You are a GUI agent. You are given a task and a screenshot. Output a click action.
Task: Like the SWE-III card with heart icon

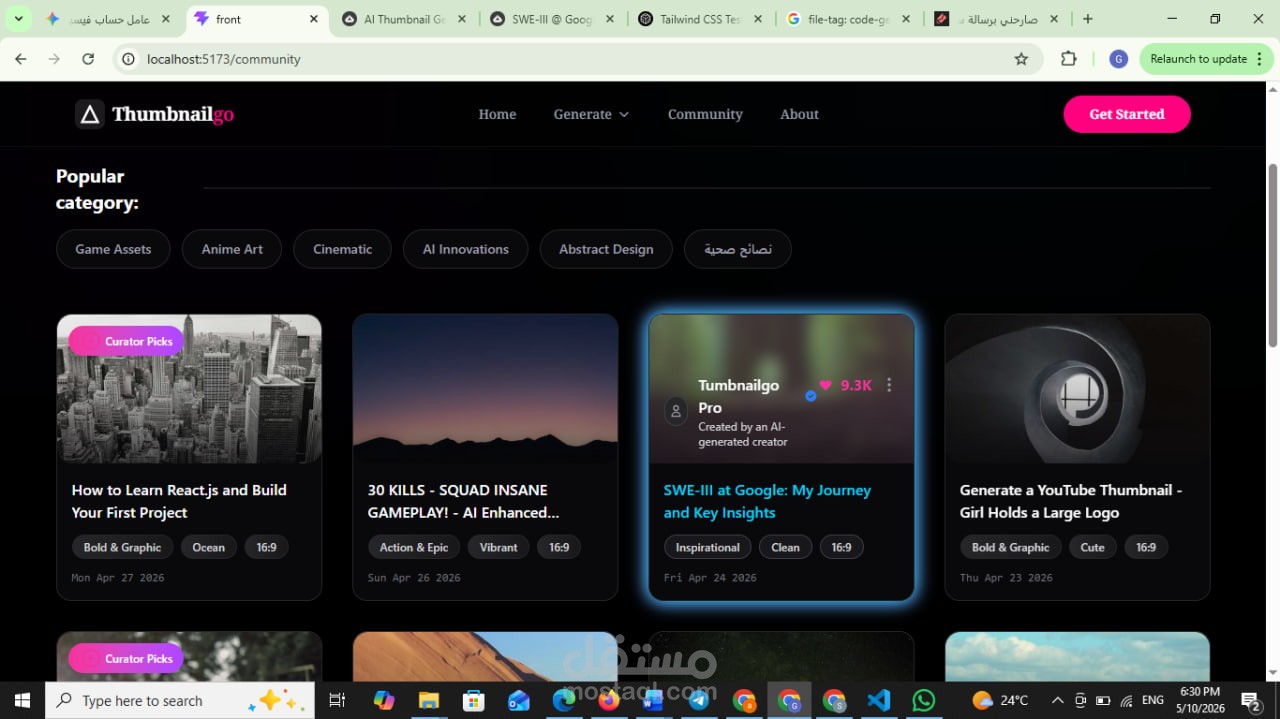826,385
